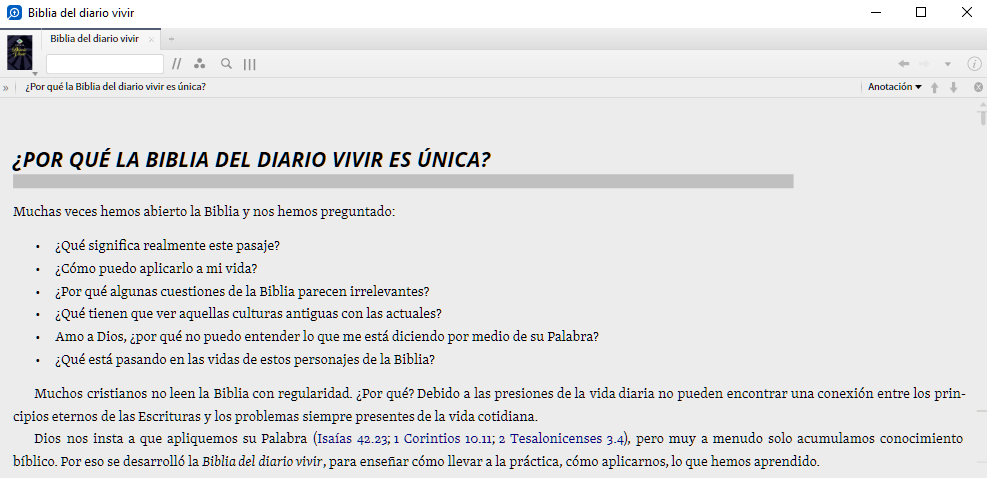Open navigation history dropdown arrow
This screenshot has height=478, width=987.
click(x=947, y=64)
